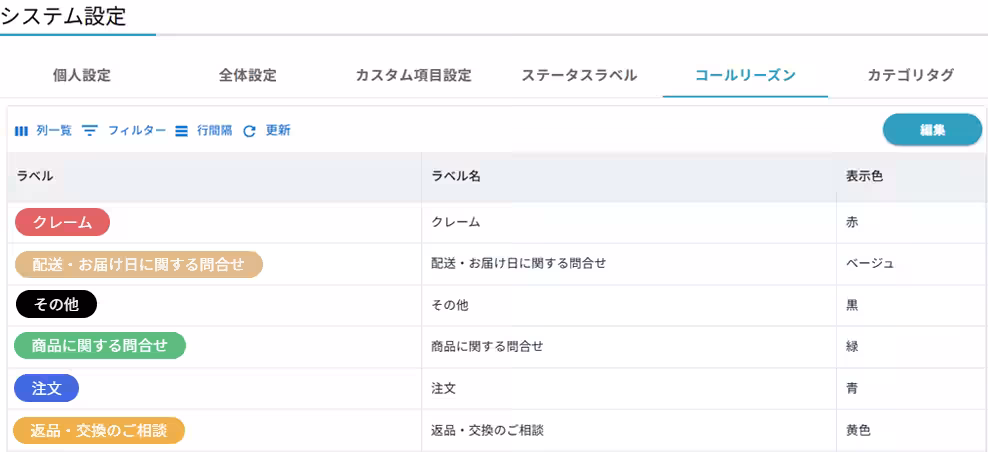Screen dimensions: 988x452
Task: Go to the ステータスラベル tab
Action: click(579, 75)
